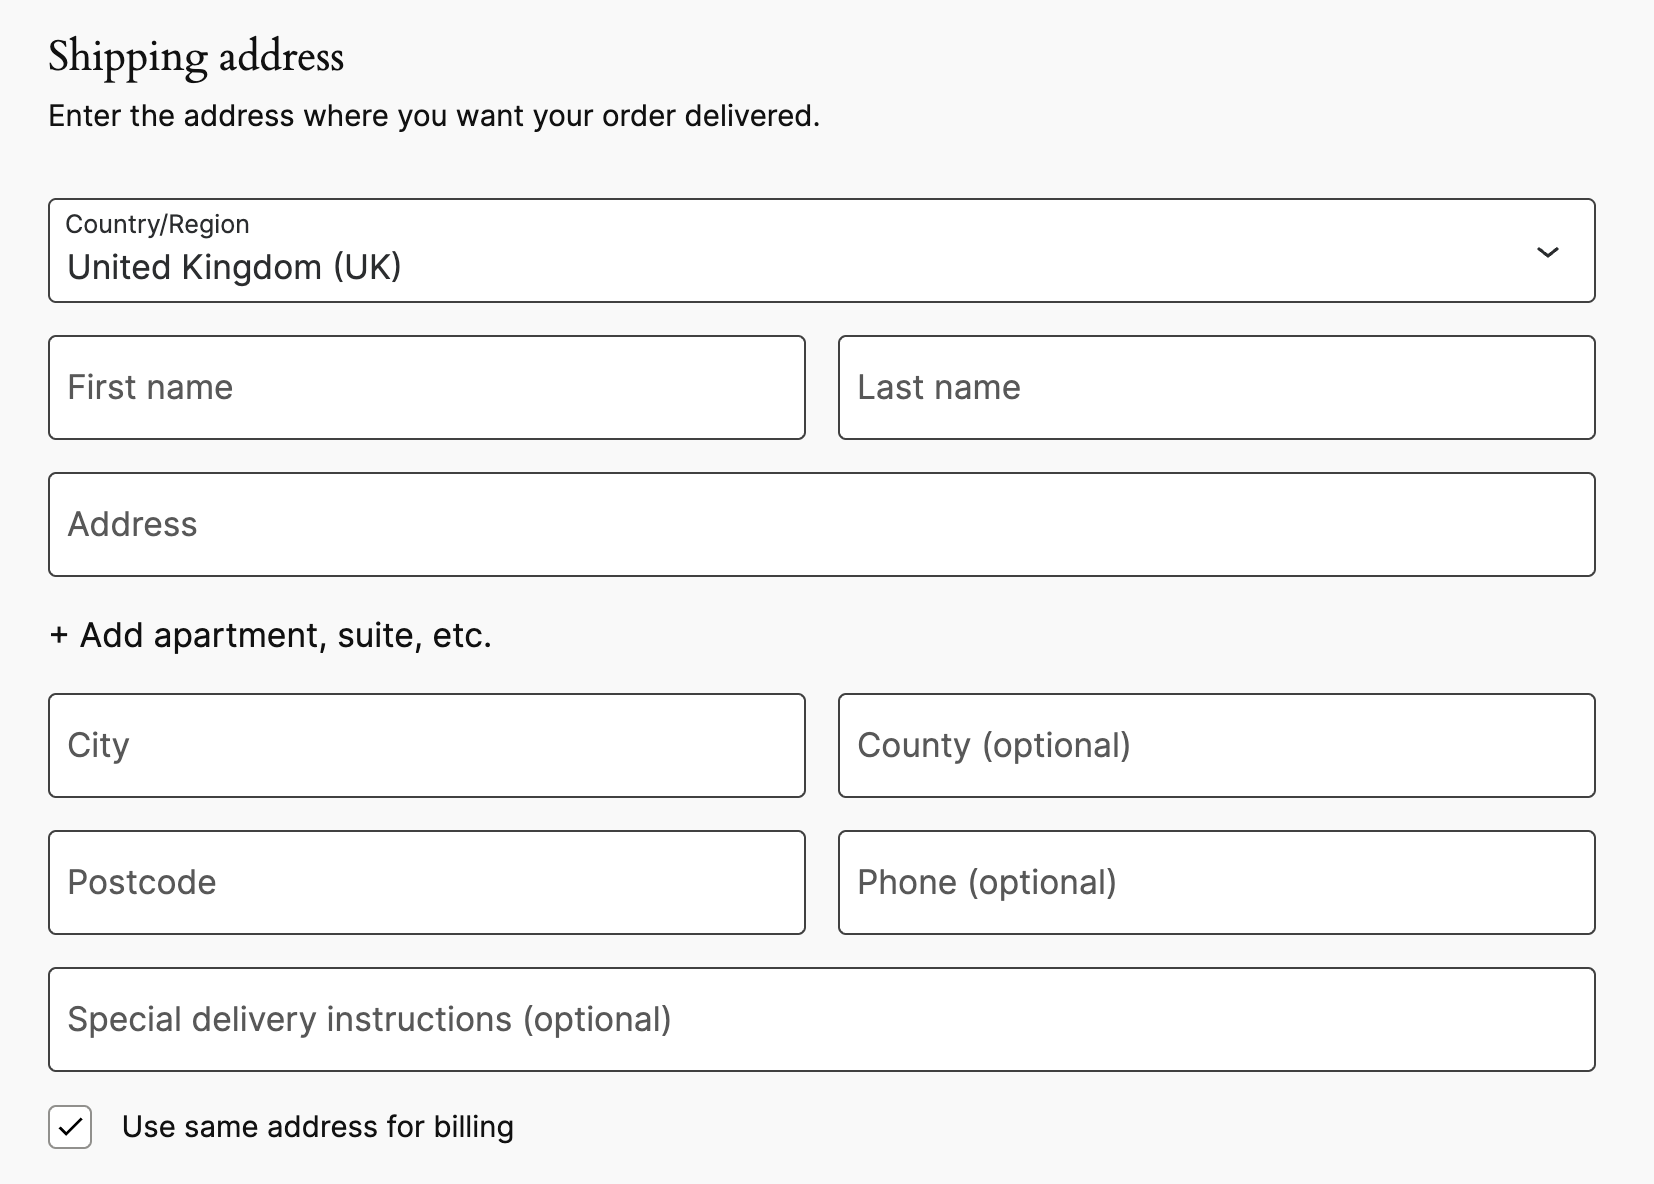
Task: Click the chevron arrow in Country/Region field
Action: pyautogui.click(x=1547, y=252)
